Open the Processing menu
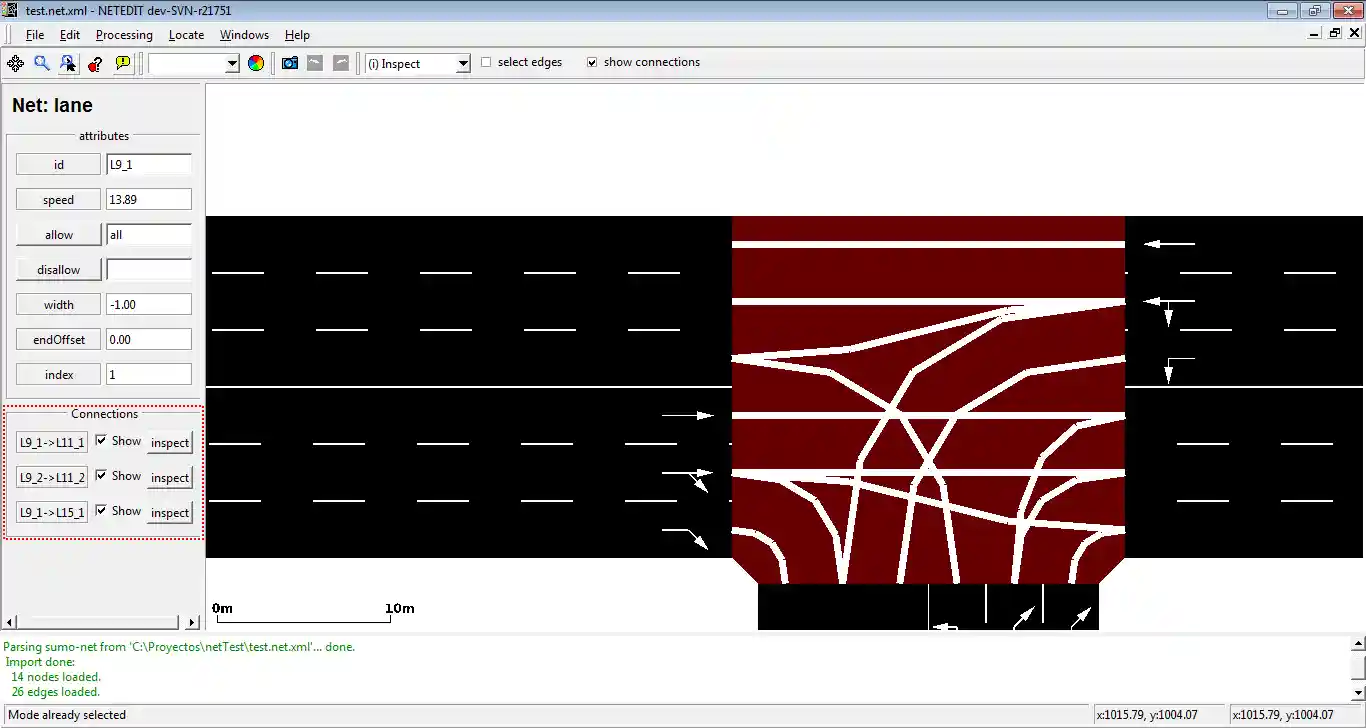 coord(124,35)
